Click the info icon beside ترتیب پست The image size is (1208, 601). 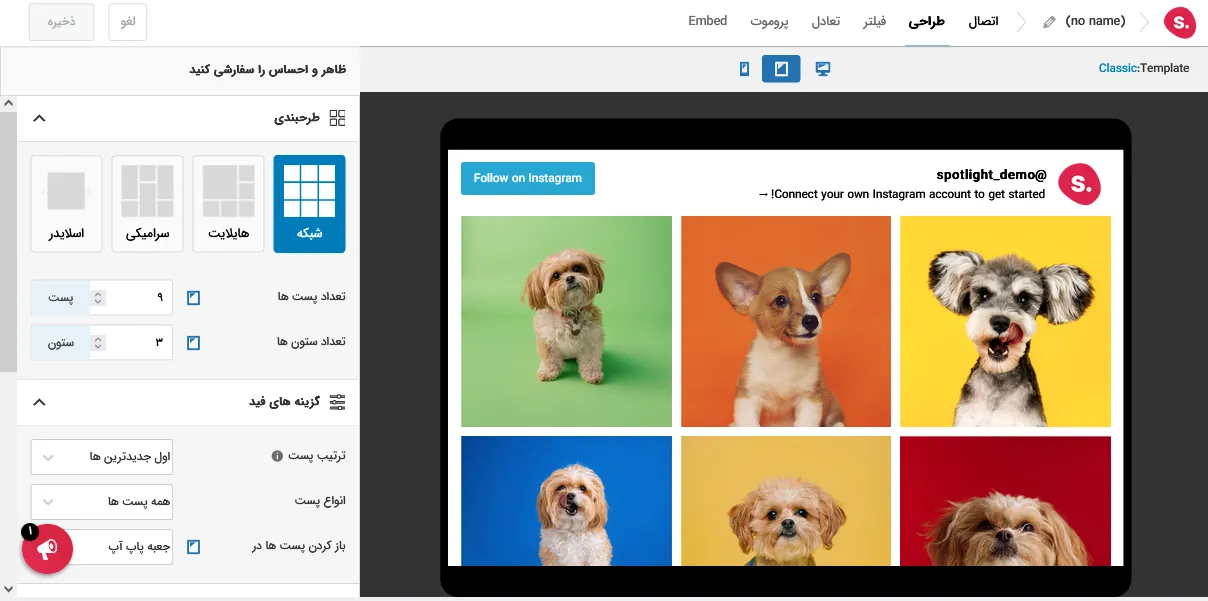click(278, 456)
